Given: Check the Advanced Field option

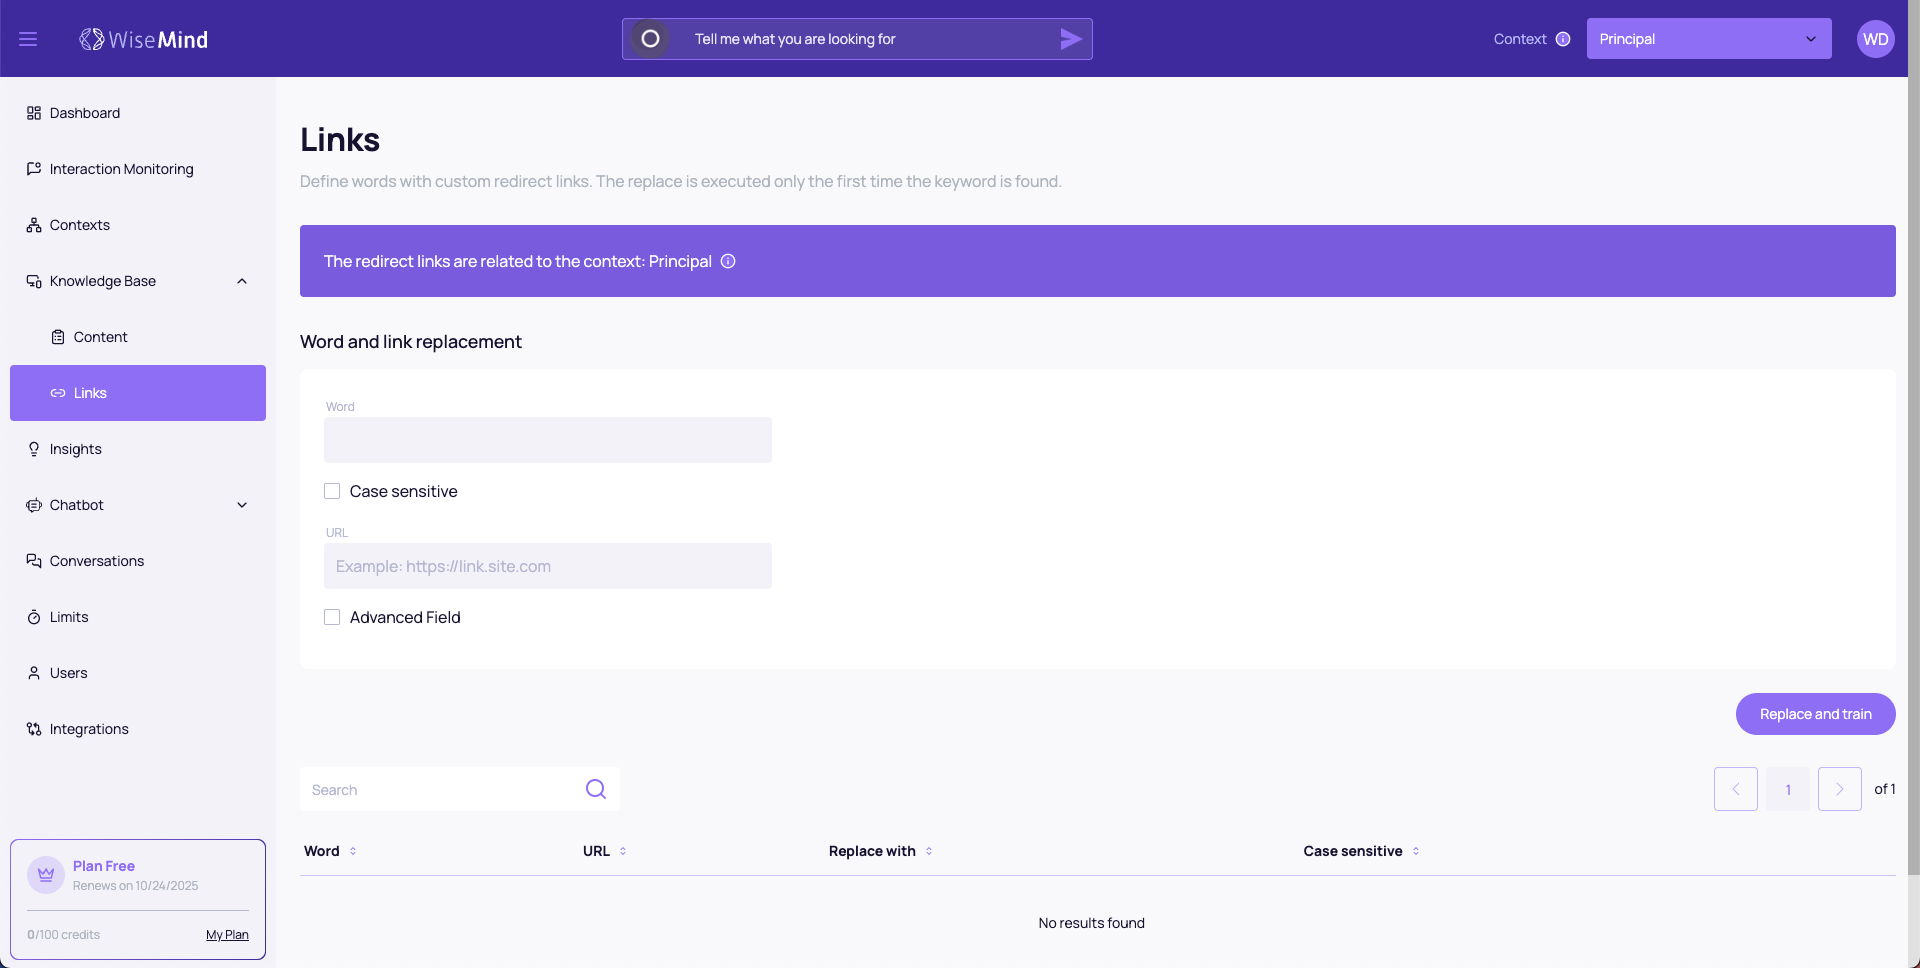Looking at the screenshot, I should (332, 617).
